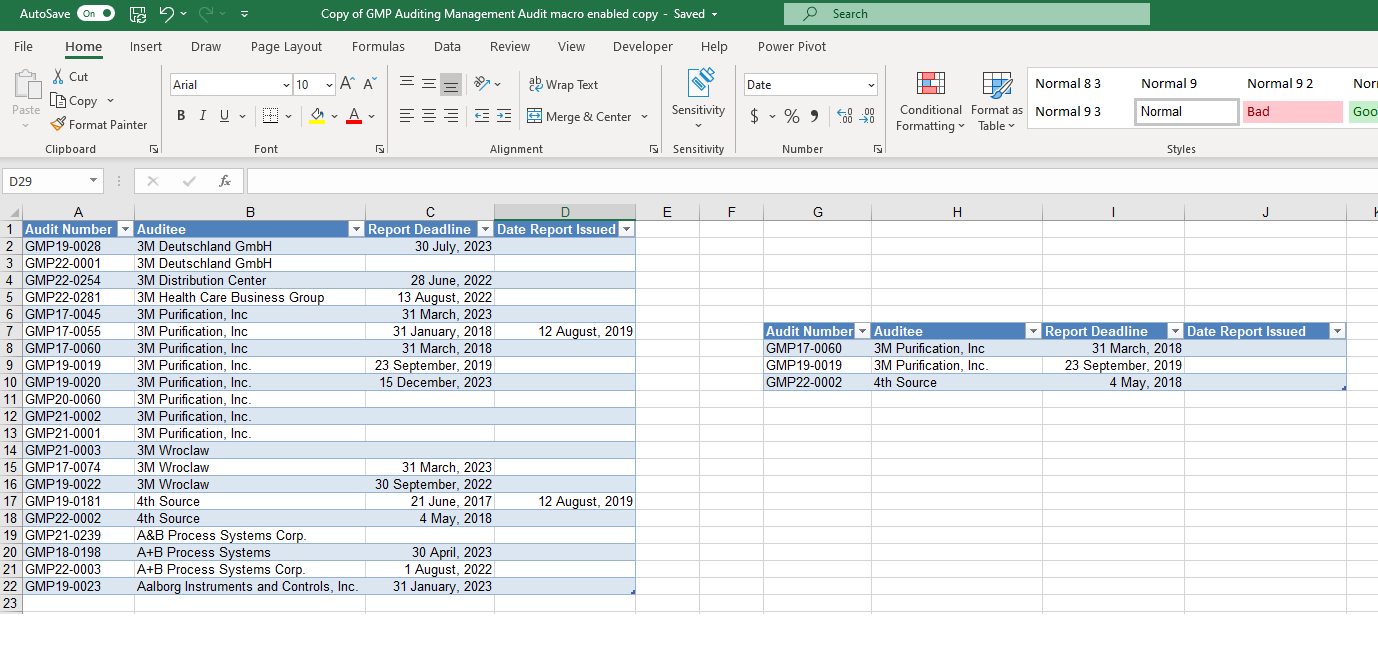The height and width of the screenshot is (648, 1378).
Task: Center text horizontally
Action: tap(429, 116)
